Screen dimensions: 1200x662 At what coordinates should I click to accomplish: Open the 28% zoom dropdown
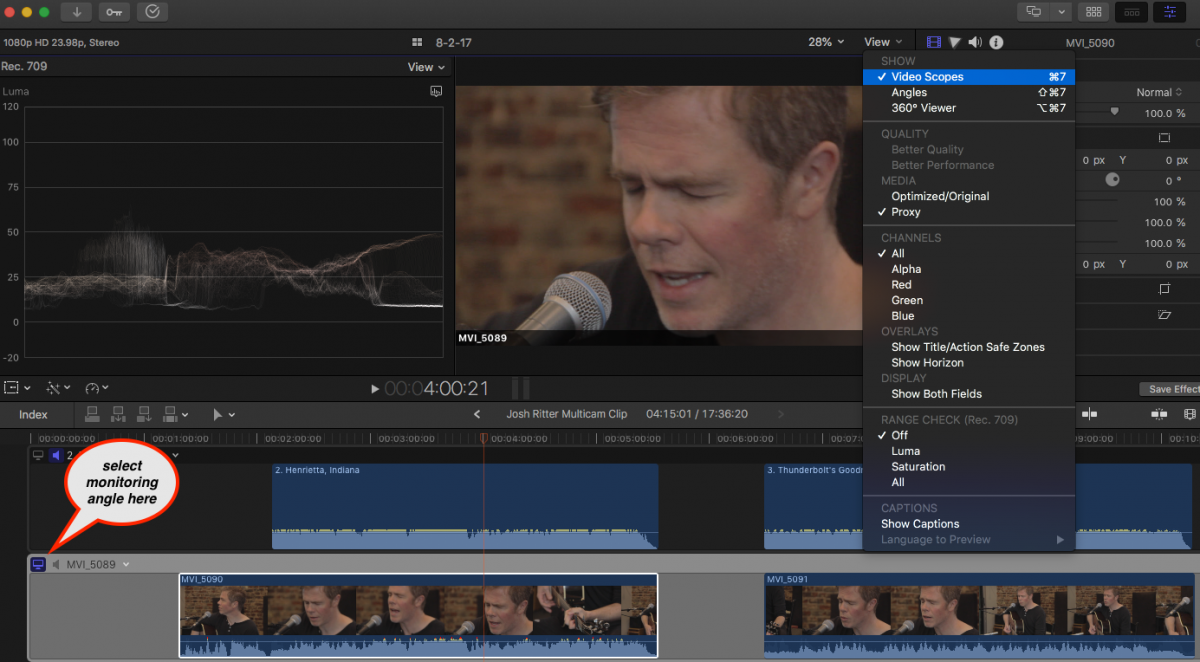[826, 42]
